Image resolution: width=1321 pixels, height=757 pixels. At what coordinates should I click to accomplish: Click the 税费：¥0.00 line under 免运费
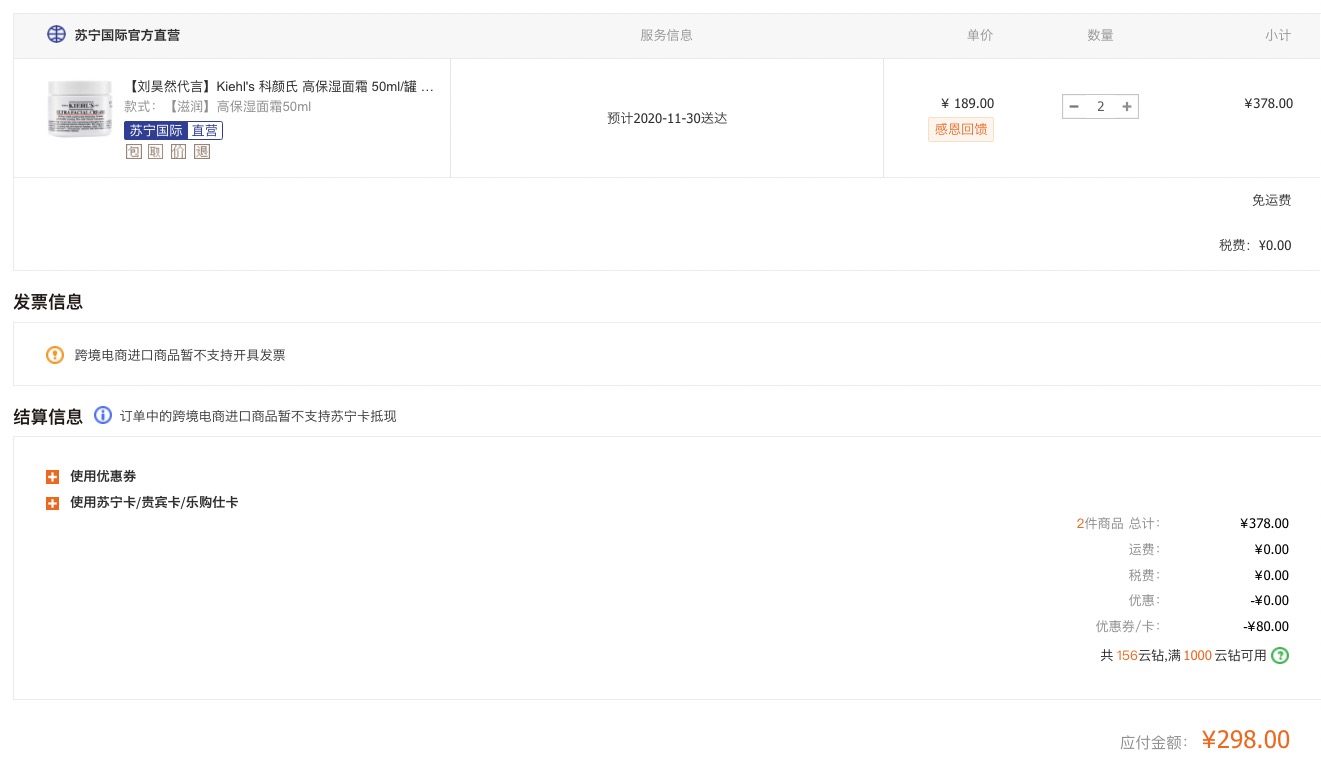click(1255, 245)
